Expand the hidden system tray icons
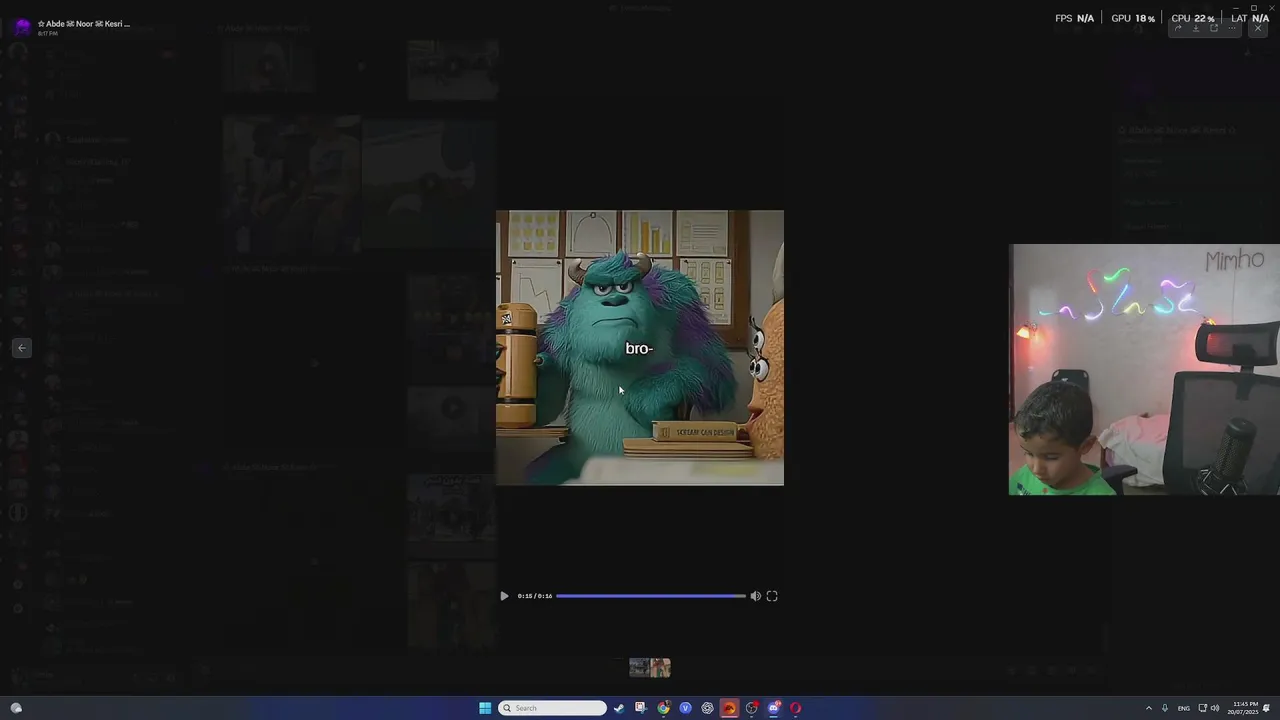 pos(1148,708)
